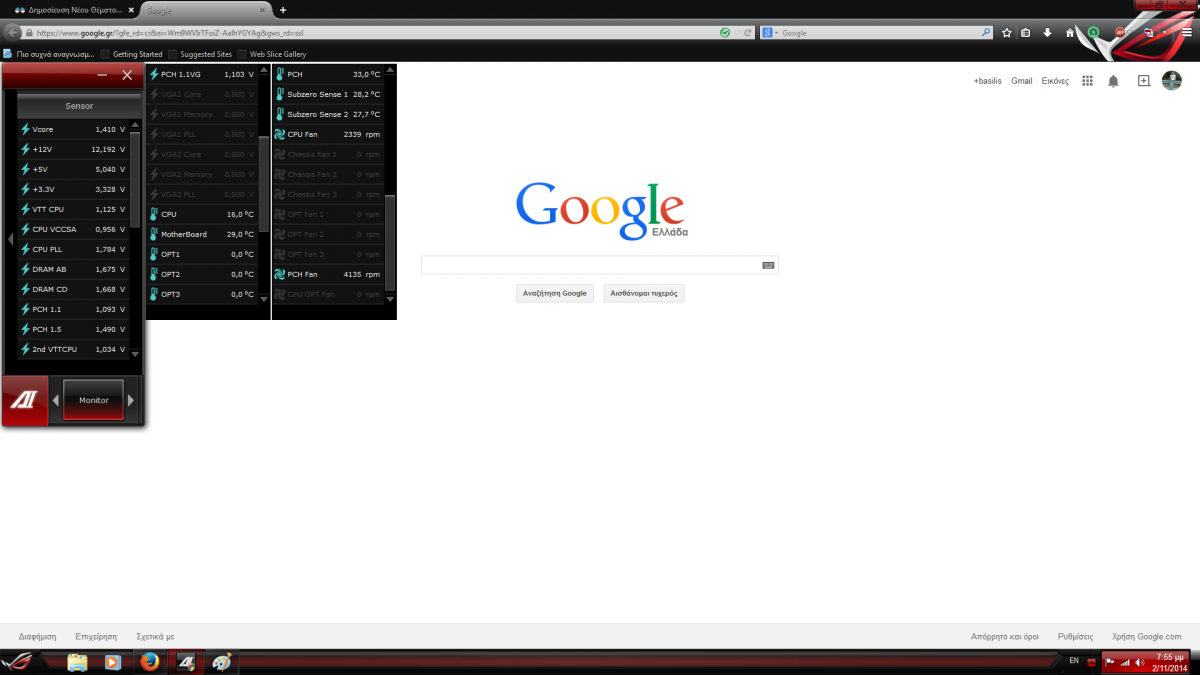
Task: Click the CPU temperature thermometer icon
Action: (154, 214)
